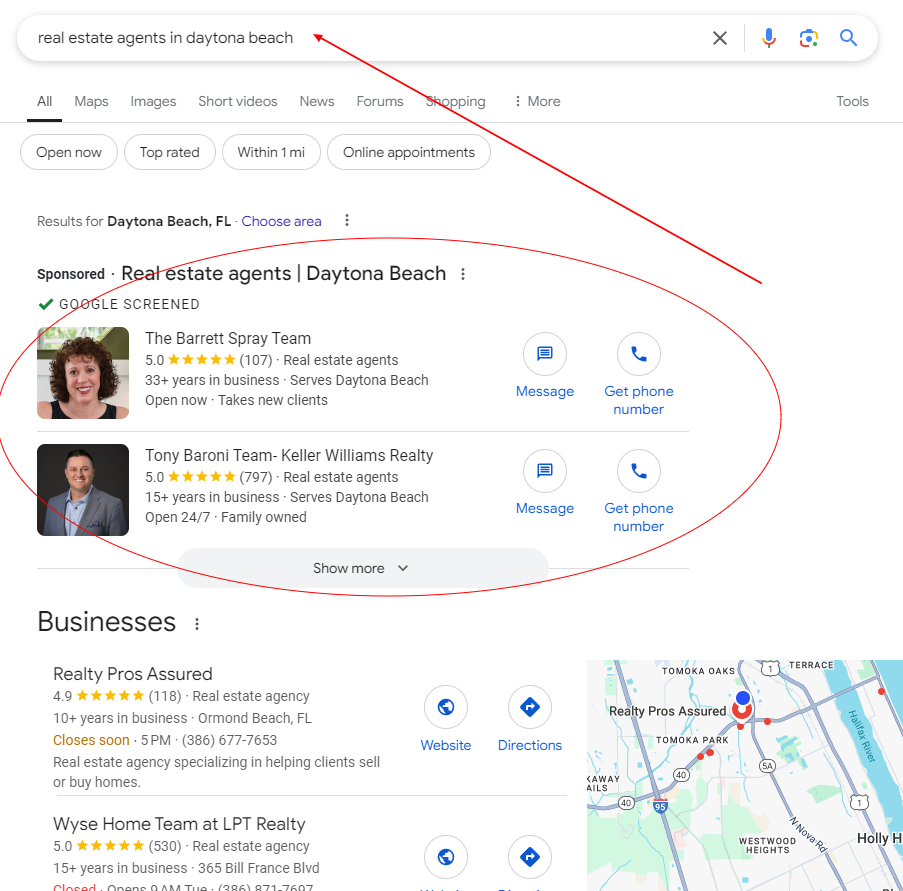Open The Barrett Spray Team listing title
This screenshot has height=891, width=903.
(228, 338)
